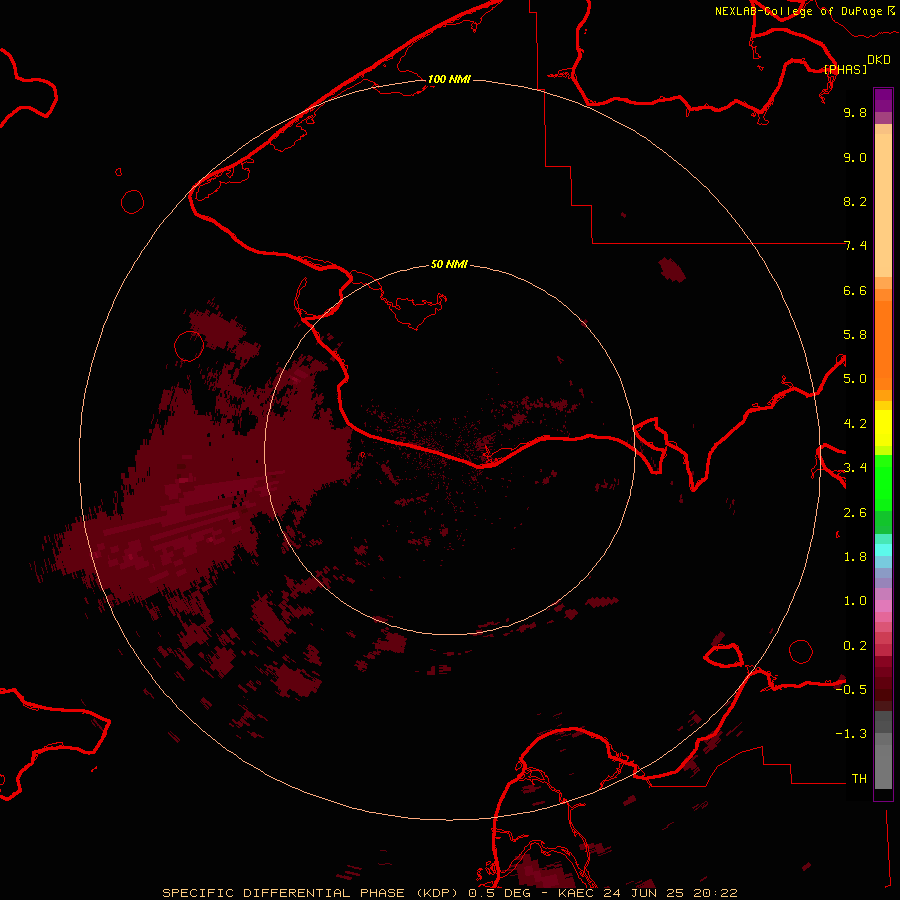
Task: Click the 2.6 scale value
Action: click(855, 513)
